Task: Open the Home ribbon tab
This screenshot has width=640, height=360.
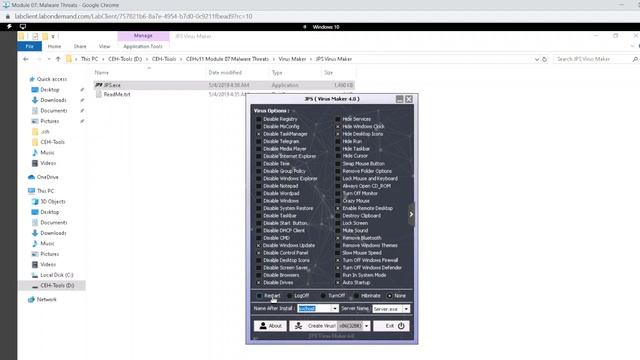Action: coord(54,47)
